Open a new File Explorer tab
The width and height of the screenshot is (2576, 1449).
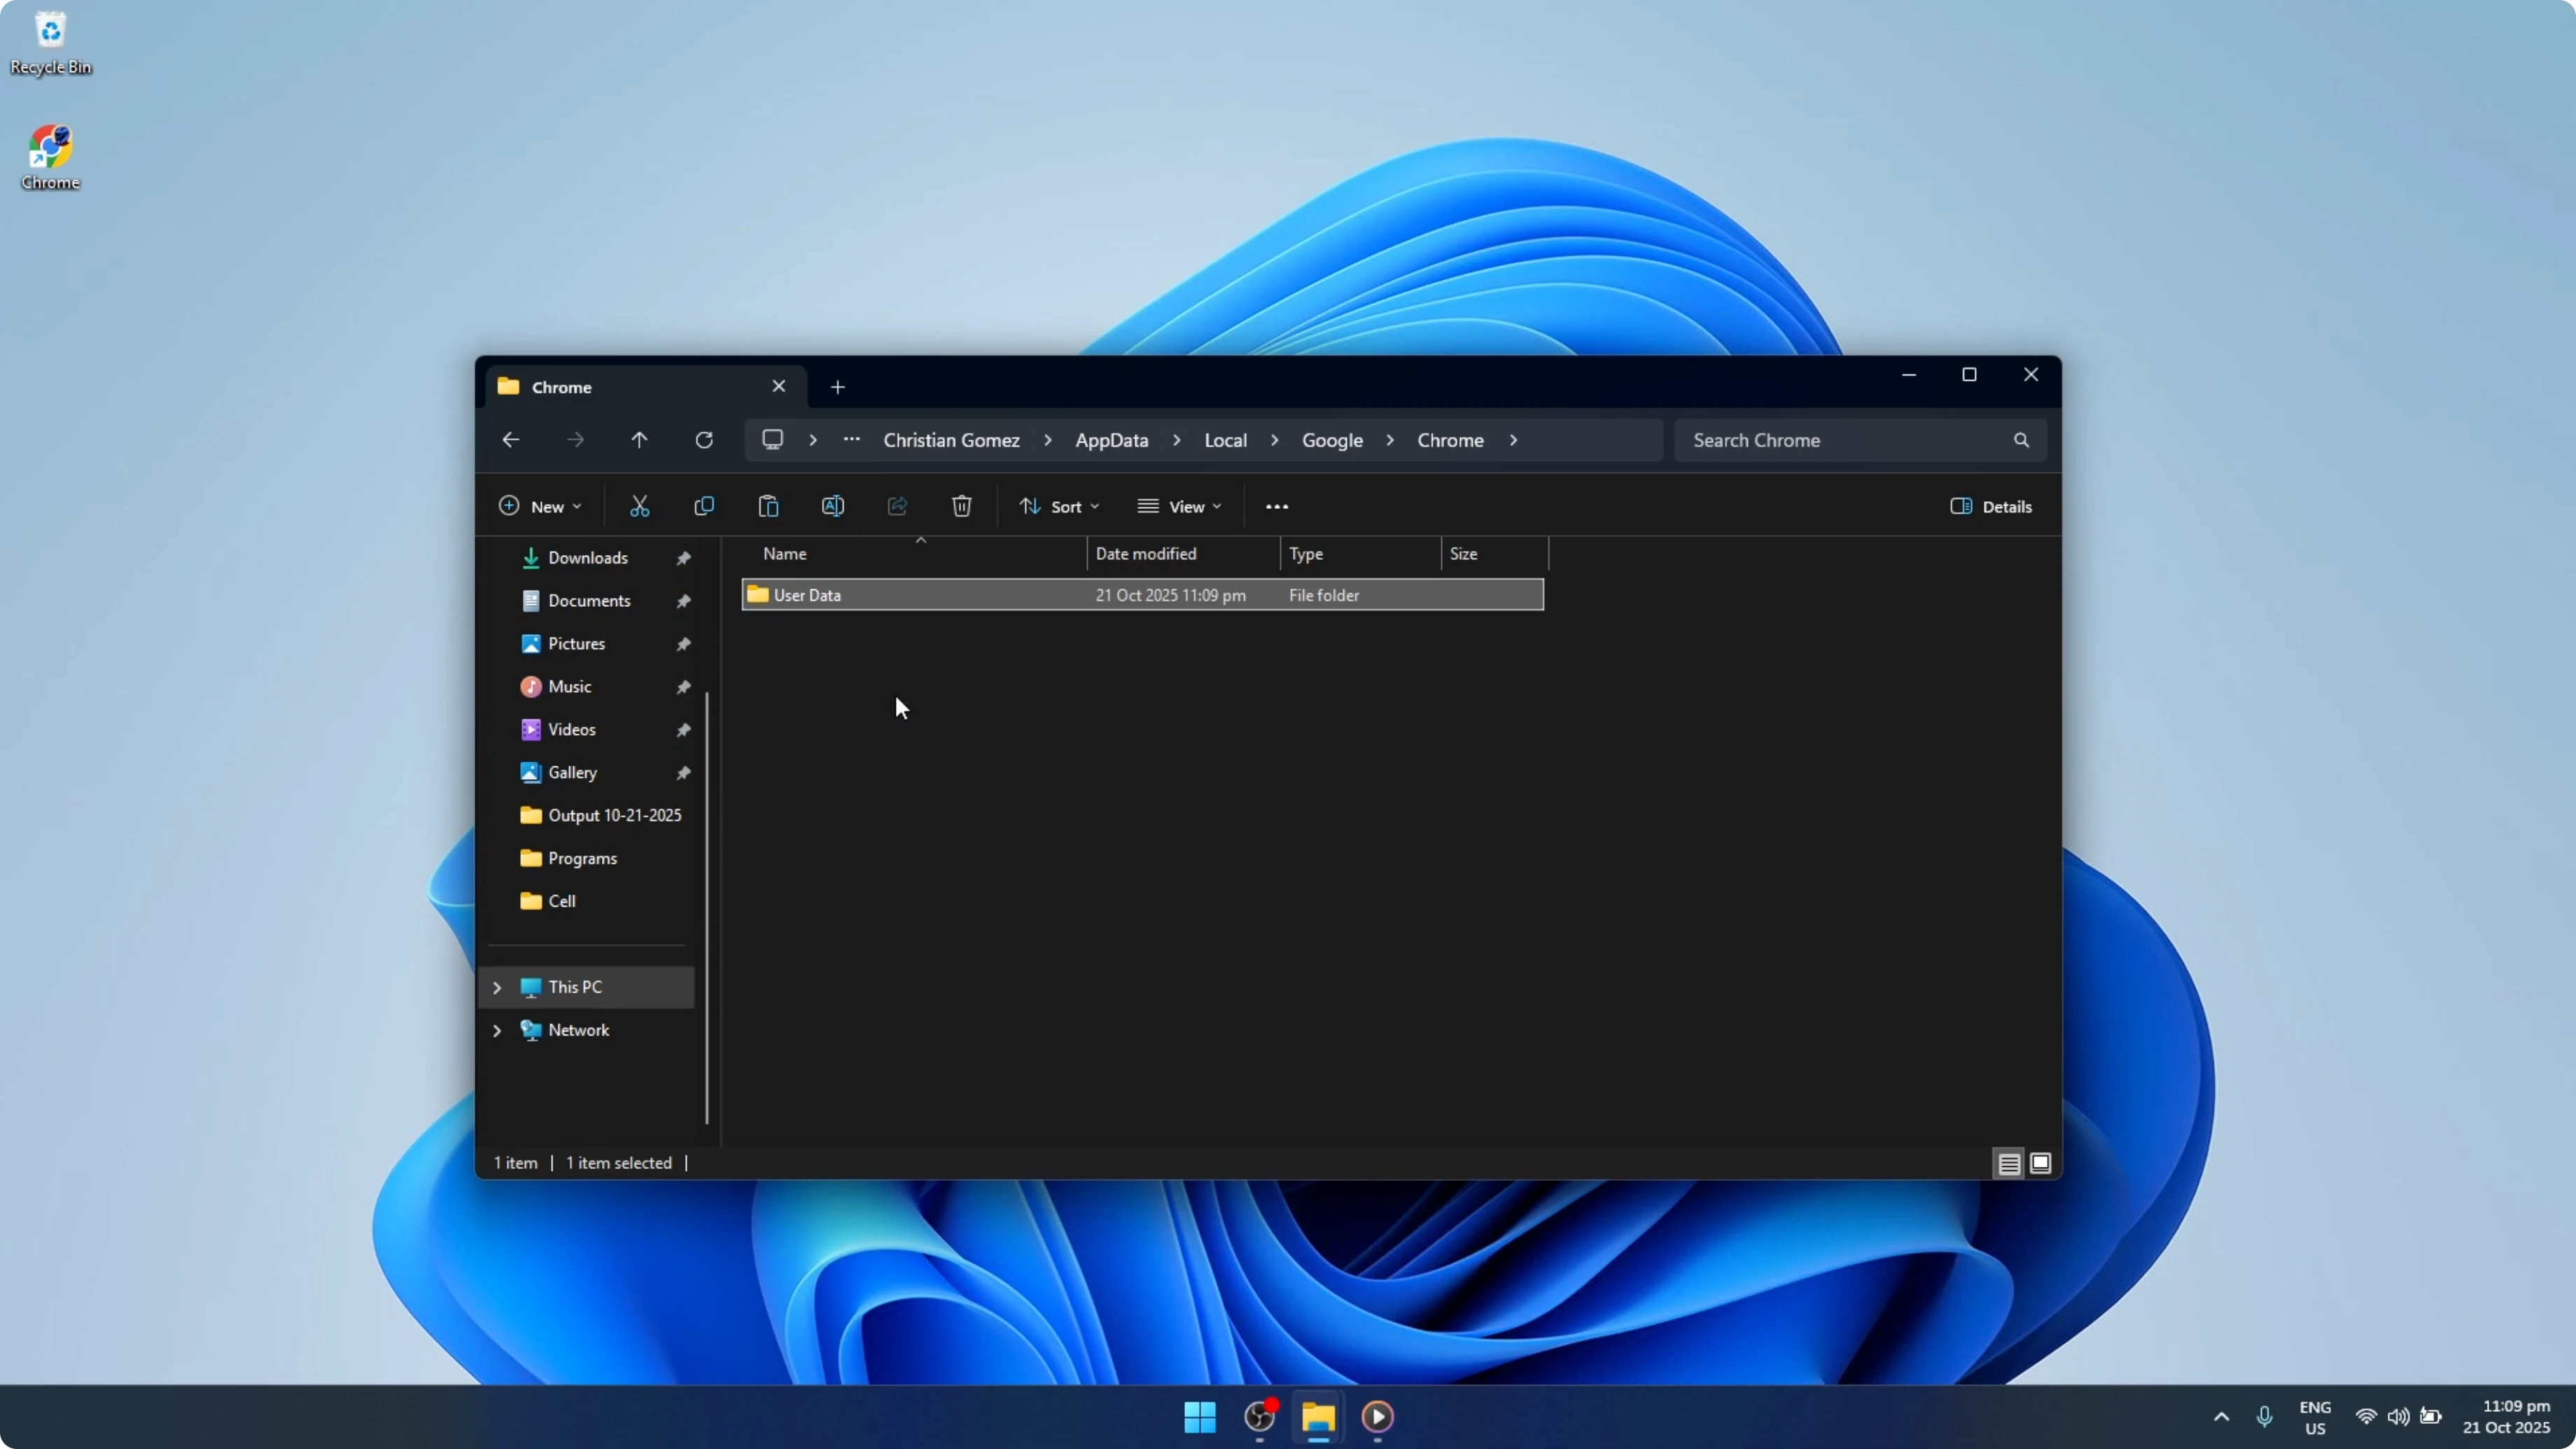[838, 387]
